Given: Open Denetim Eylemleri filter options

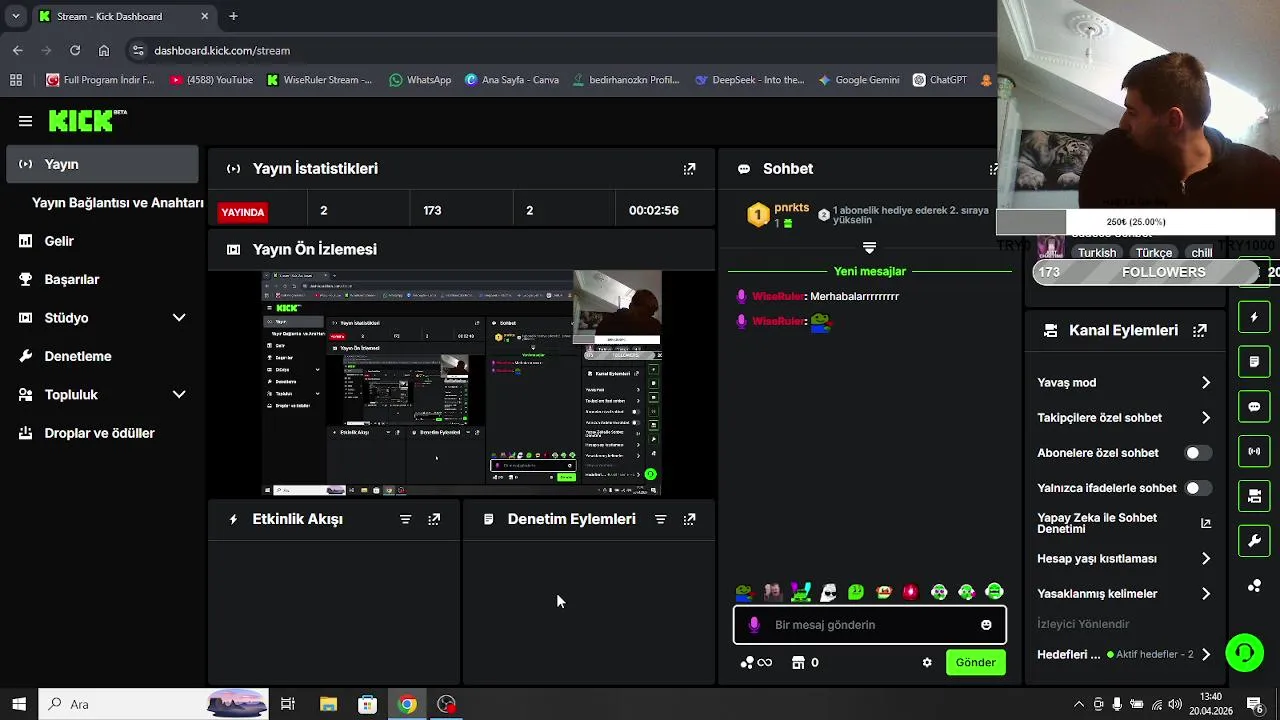Looking at the screenshot, I should (660, 519).
